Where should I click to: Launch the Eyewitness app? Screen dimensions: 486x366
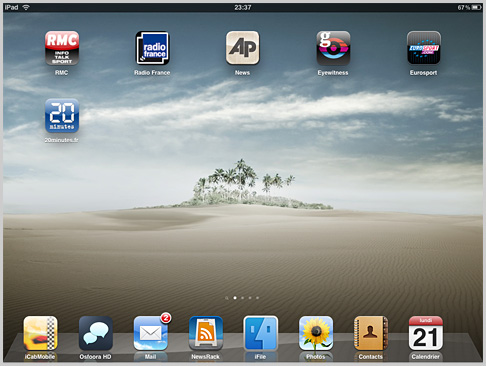point(333,48)
